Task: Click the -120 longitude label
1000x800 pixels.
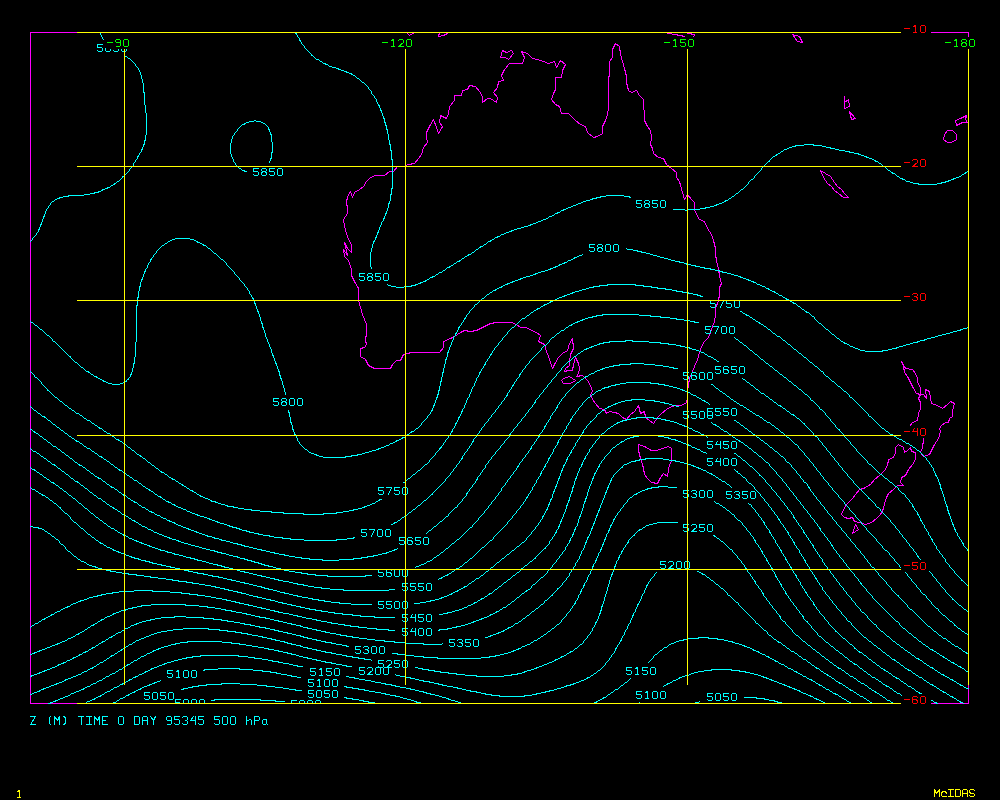Action: 397,43
